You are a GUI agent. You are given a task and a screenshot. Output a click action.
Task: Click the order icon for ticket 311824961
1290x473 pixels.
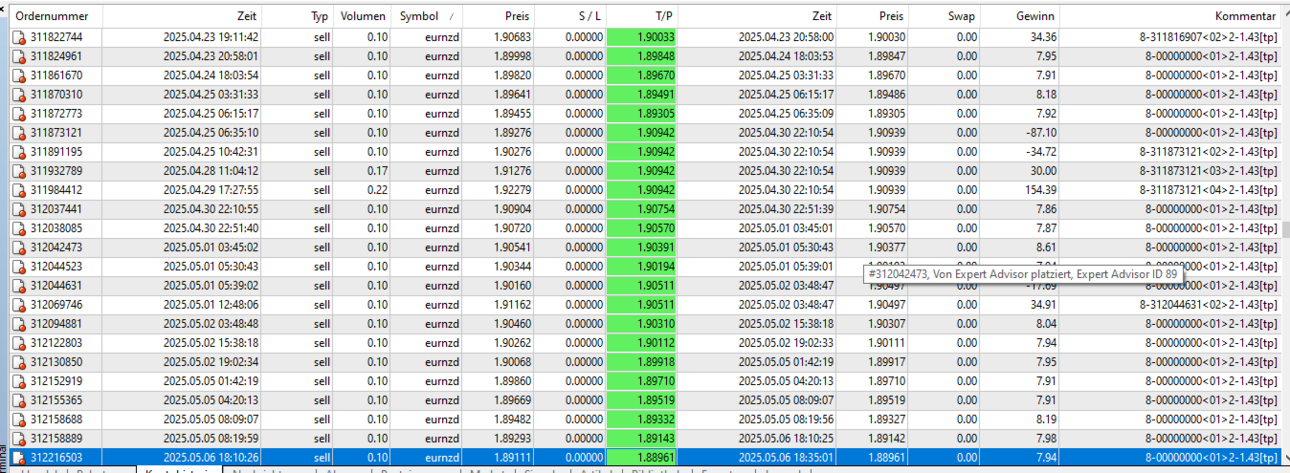point(18,56)
